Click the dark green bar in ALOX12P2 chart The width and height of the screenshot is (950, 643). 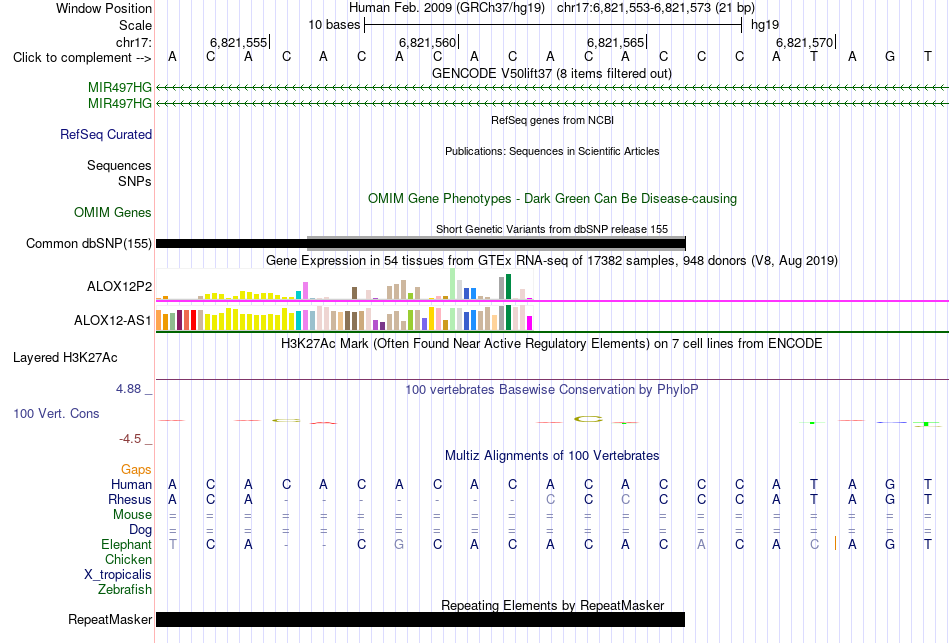pos(509,287)
